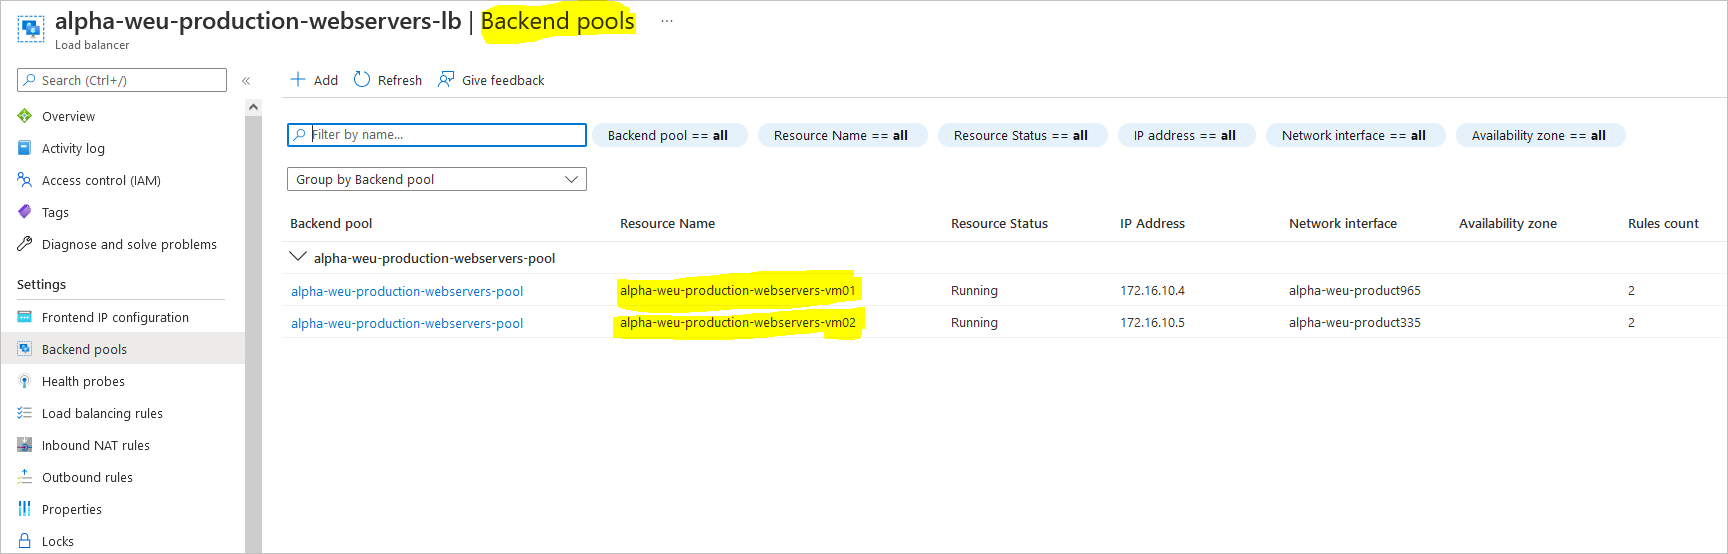Image resolution: width=1728 pixels, height=554 pixels.
Task: Open the IP address == all filter
Action: [1186, 135]
